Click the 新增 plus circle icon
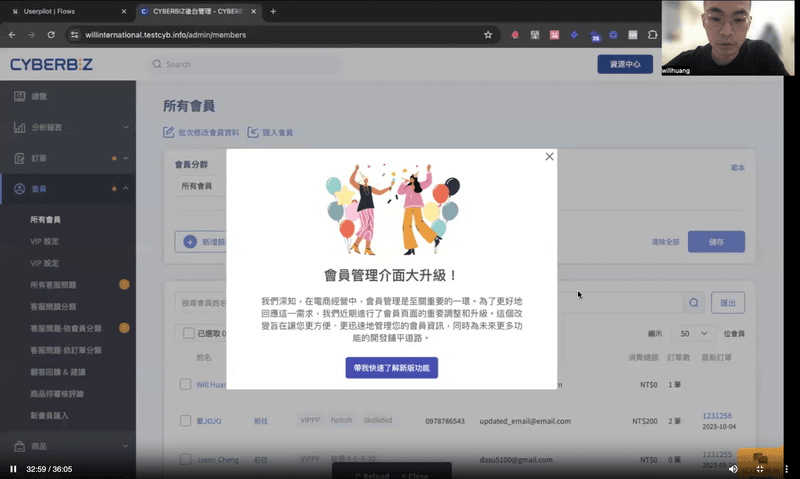The width and height of the screenshot is (800, 479). coord(190,241)
